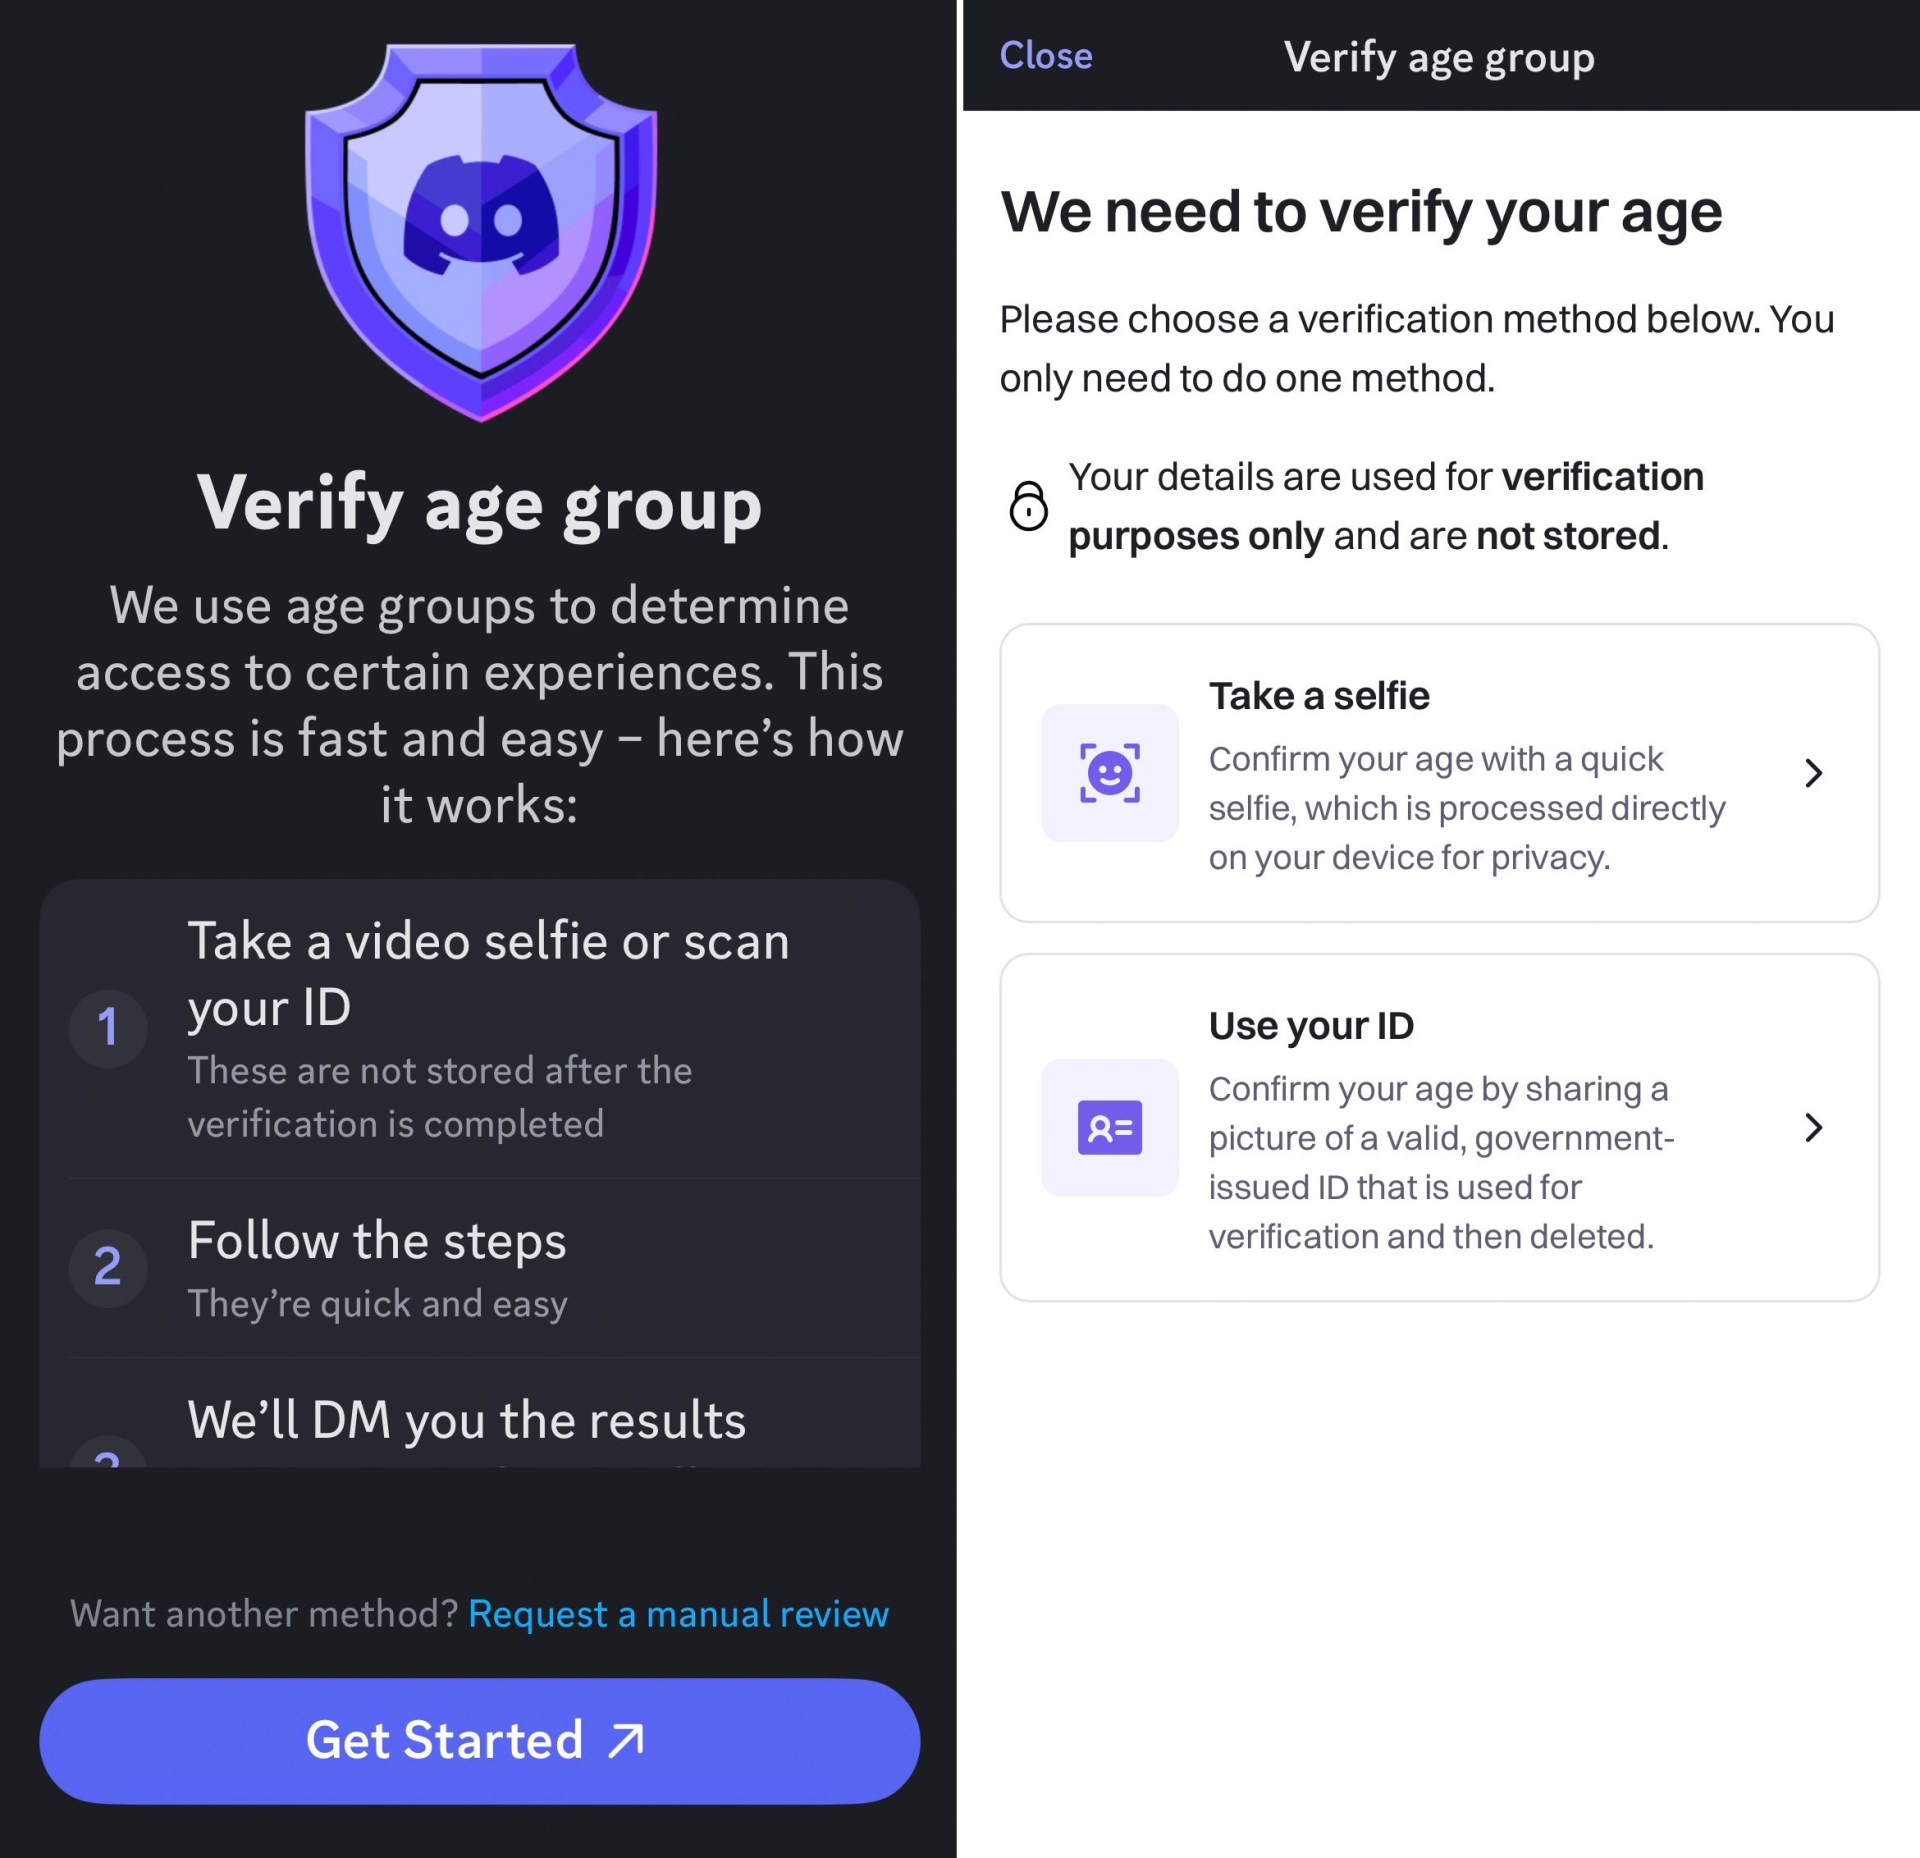This screenshot has height=1858, width=1920.
Task: Close the Verify age group panel
Action: tap(1045, 56)
